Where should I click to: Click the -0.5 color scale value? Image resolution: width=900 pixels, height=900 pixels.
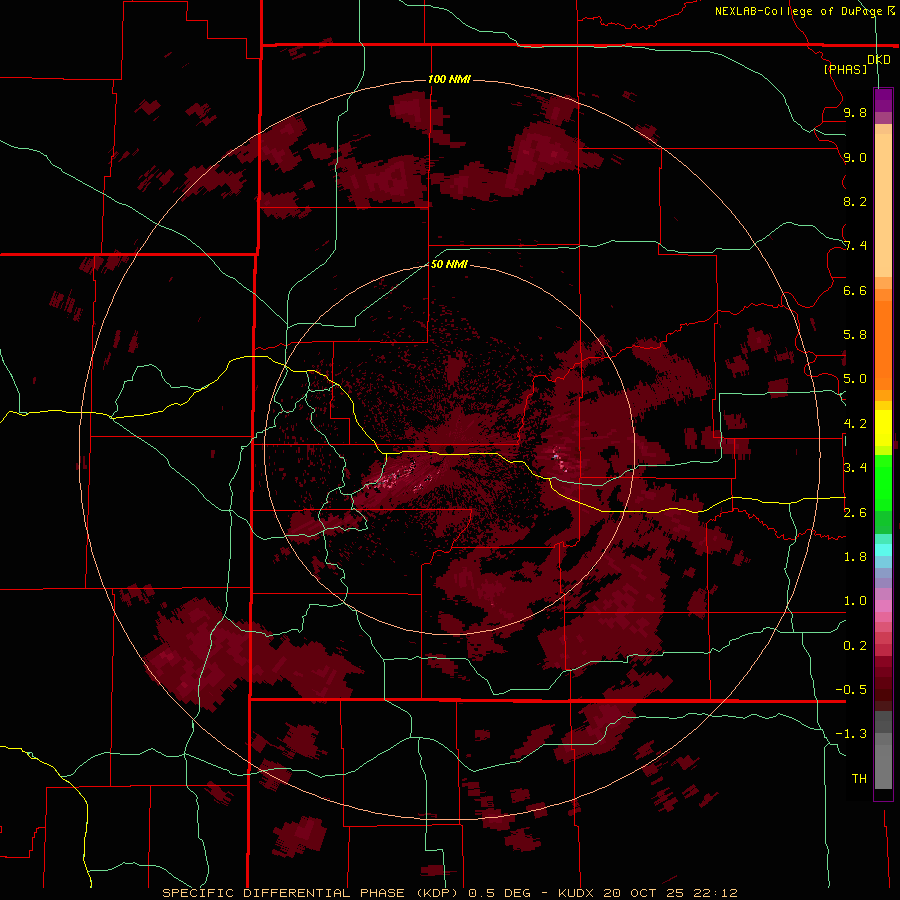pos(851,690)
